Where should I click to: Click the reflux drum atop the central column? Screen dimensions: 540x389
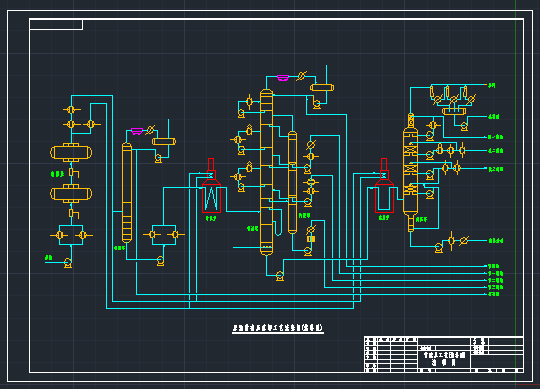click(x=322, y=87)
